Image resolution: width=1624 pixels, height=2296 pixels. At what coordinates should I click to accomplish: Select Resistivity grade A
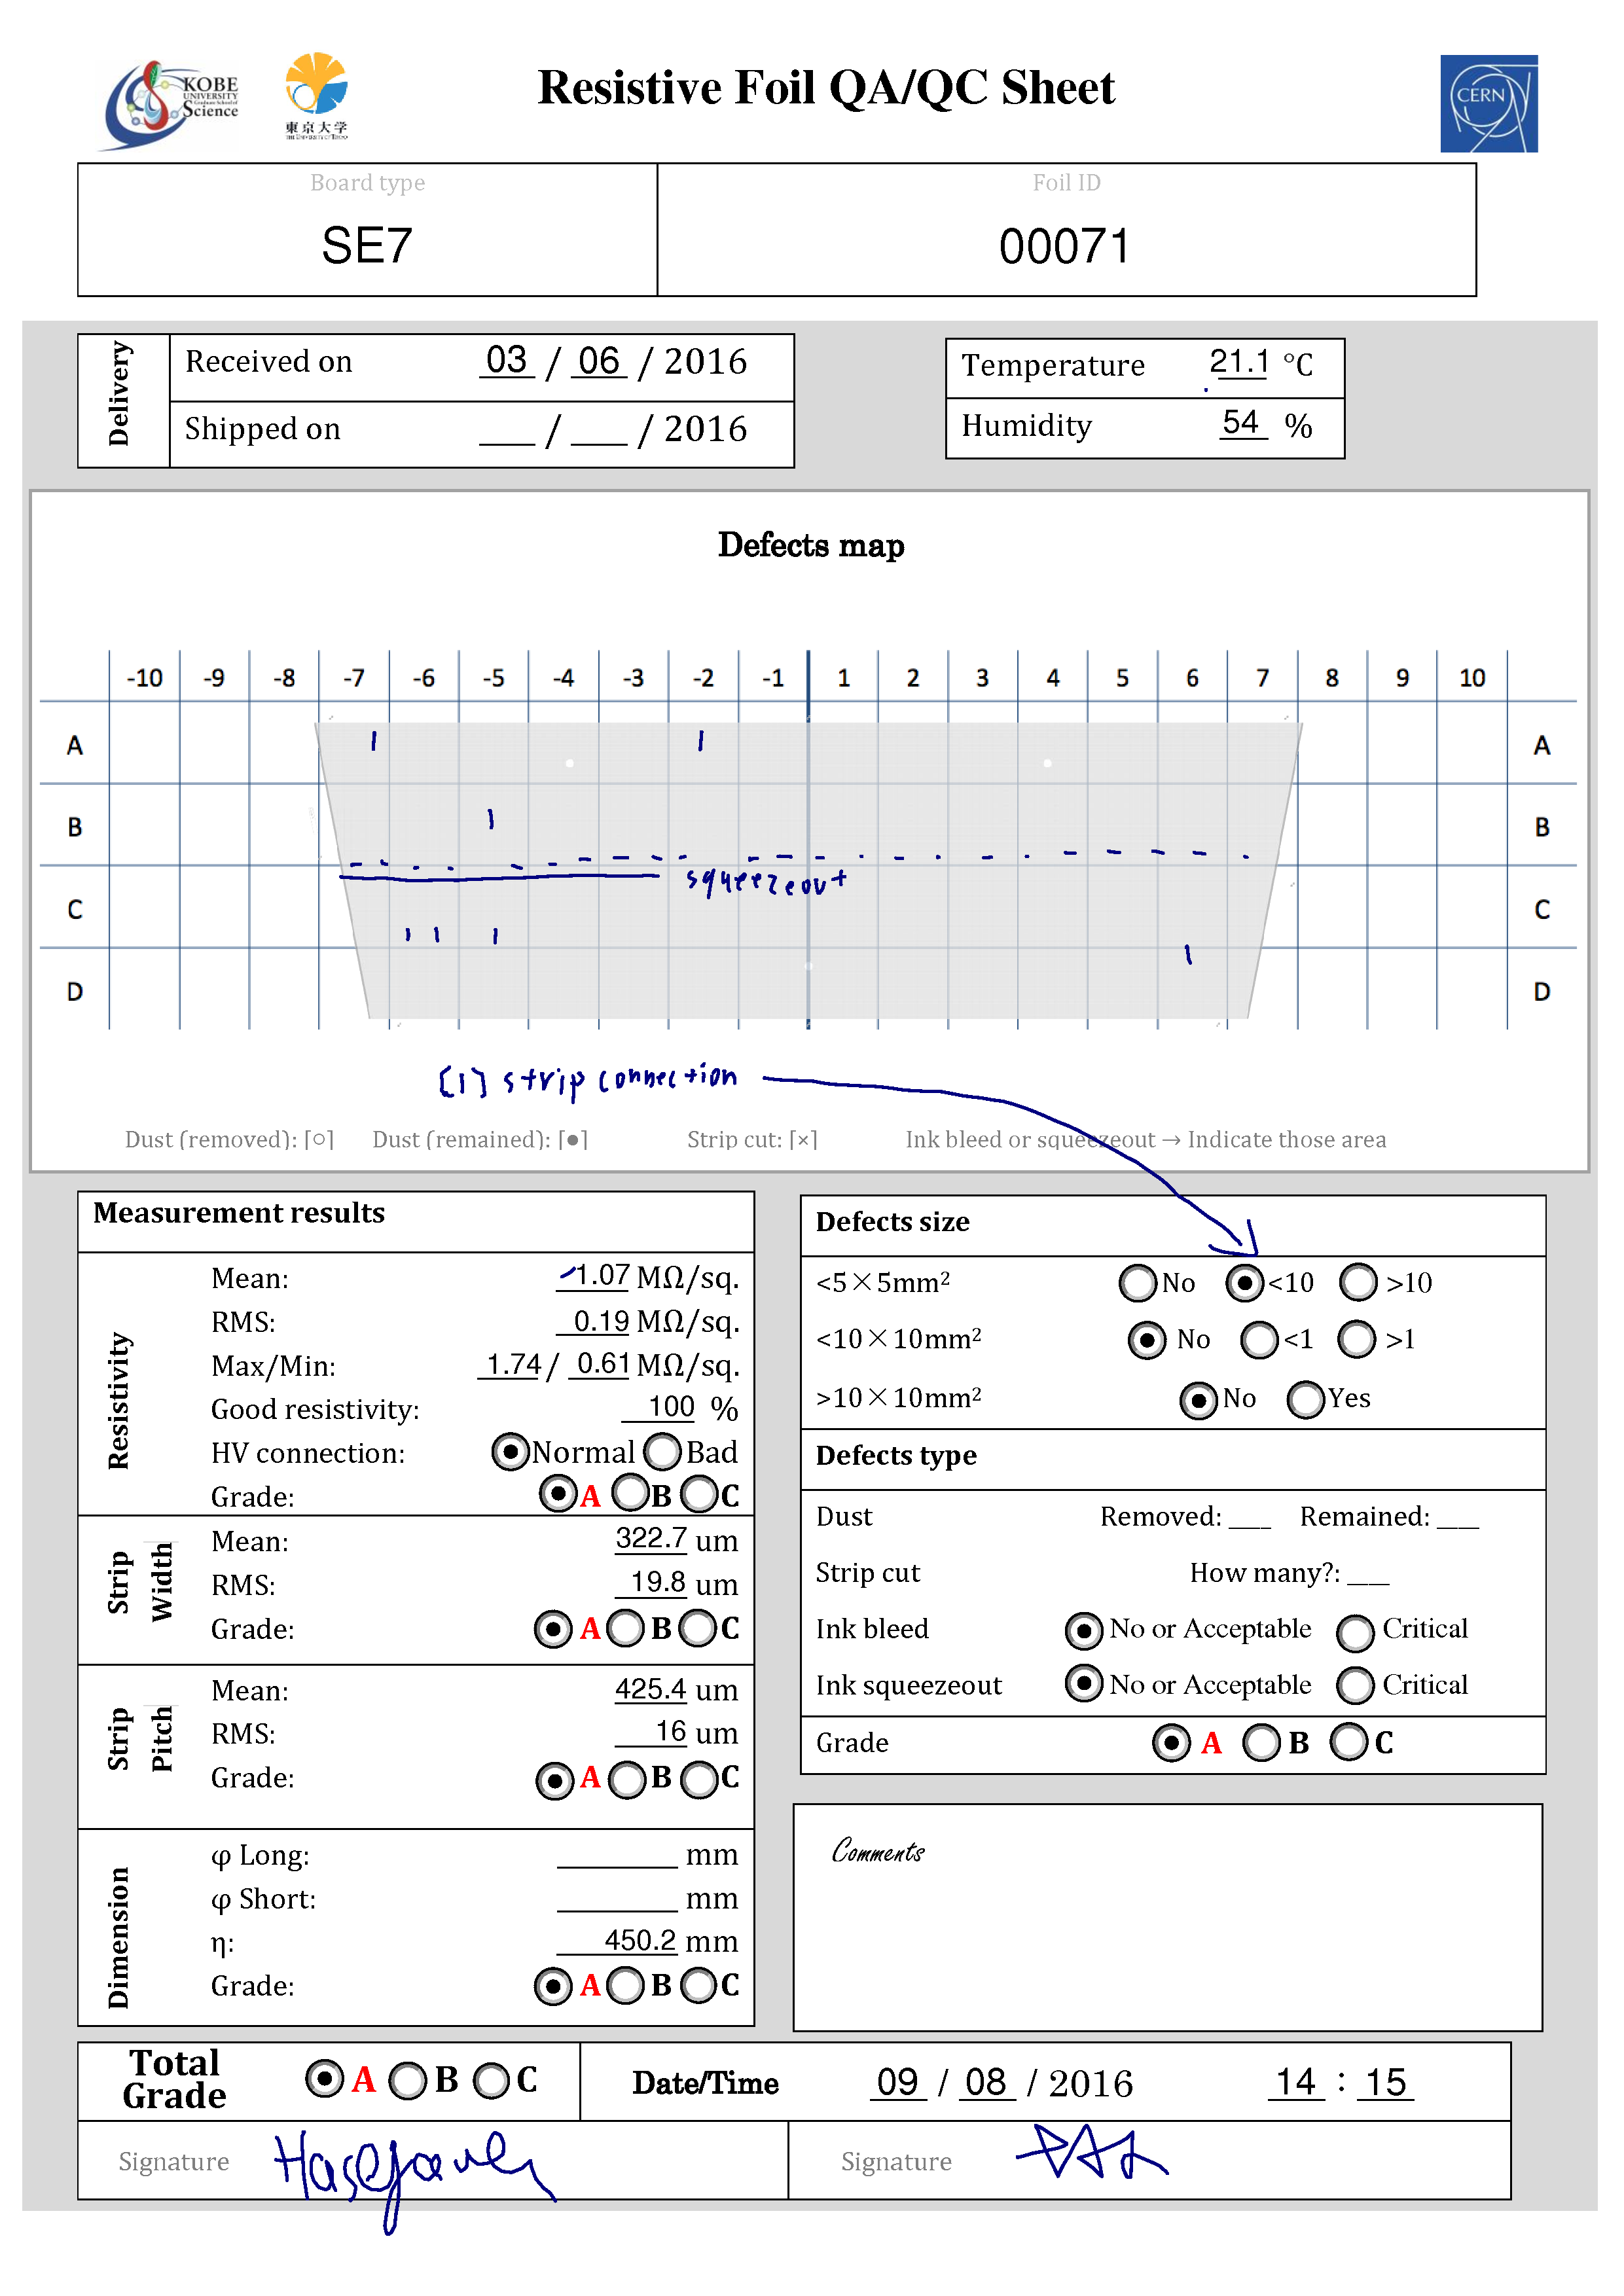(557, 1495)
